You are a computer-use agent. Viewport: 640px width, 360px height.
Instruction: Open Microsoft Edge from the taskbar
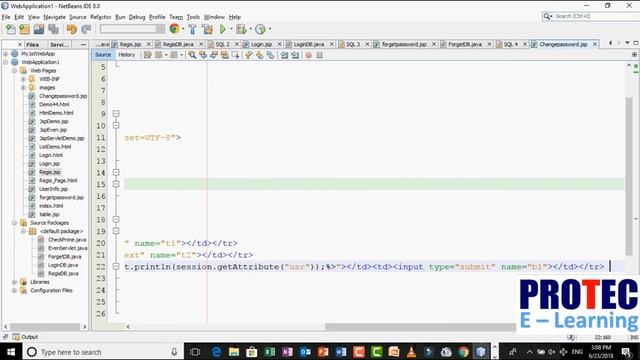(216, 351)
